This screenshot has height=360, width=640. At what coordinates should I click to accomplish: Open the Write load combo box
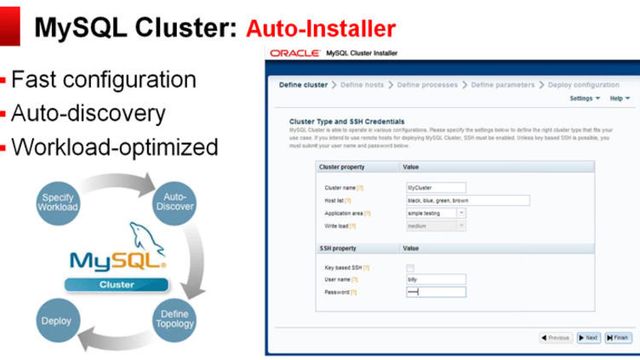click(x=436, y=226)
